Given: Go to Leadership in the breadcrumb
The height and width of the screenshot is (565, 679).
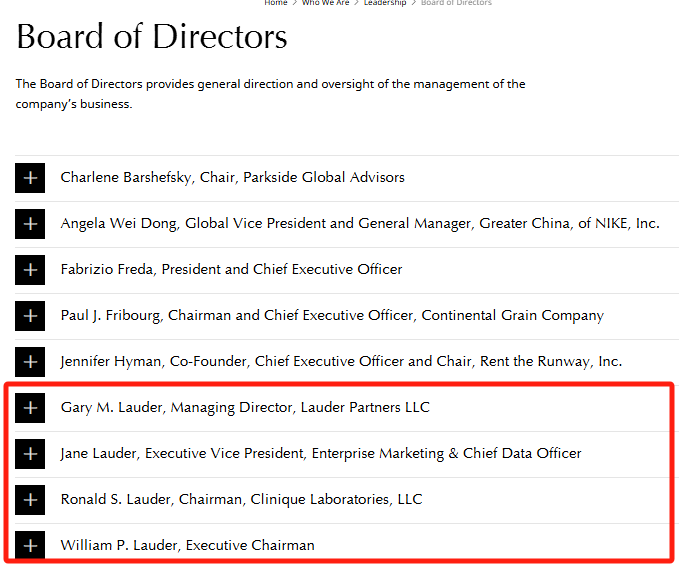Looking at the screenshot, I should [x=385, y=3].
